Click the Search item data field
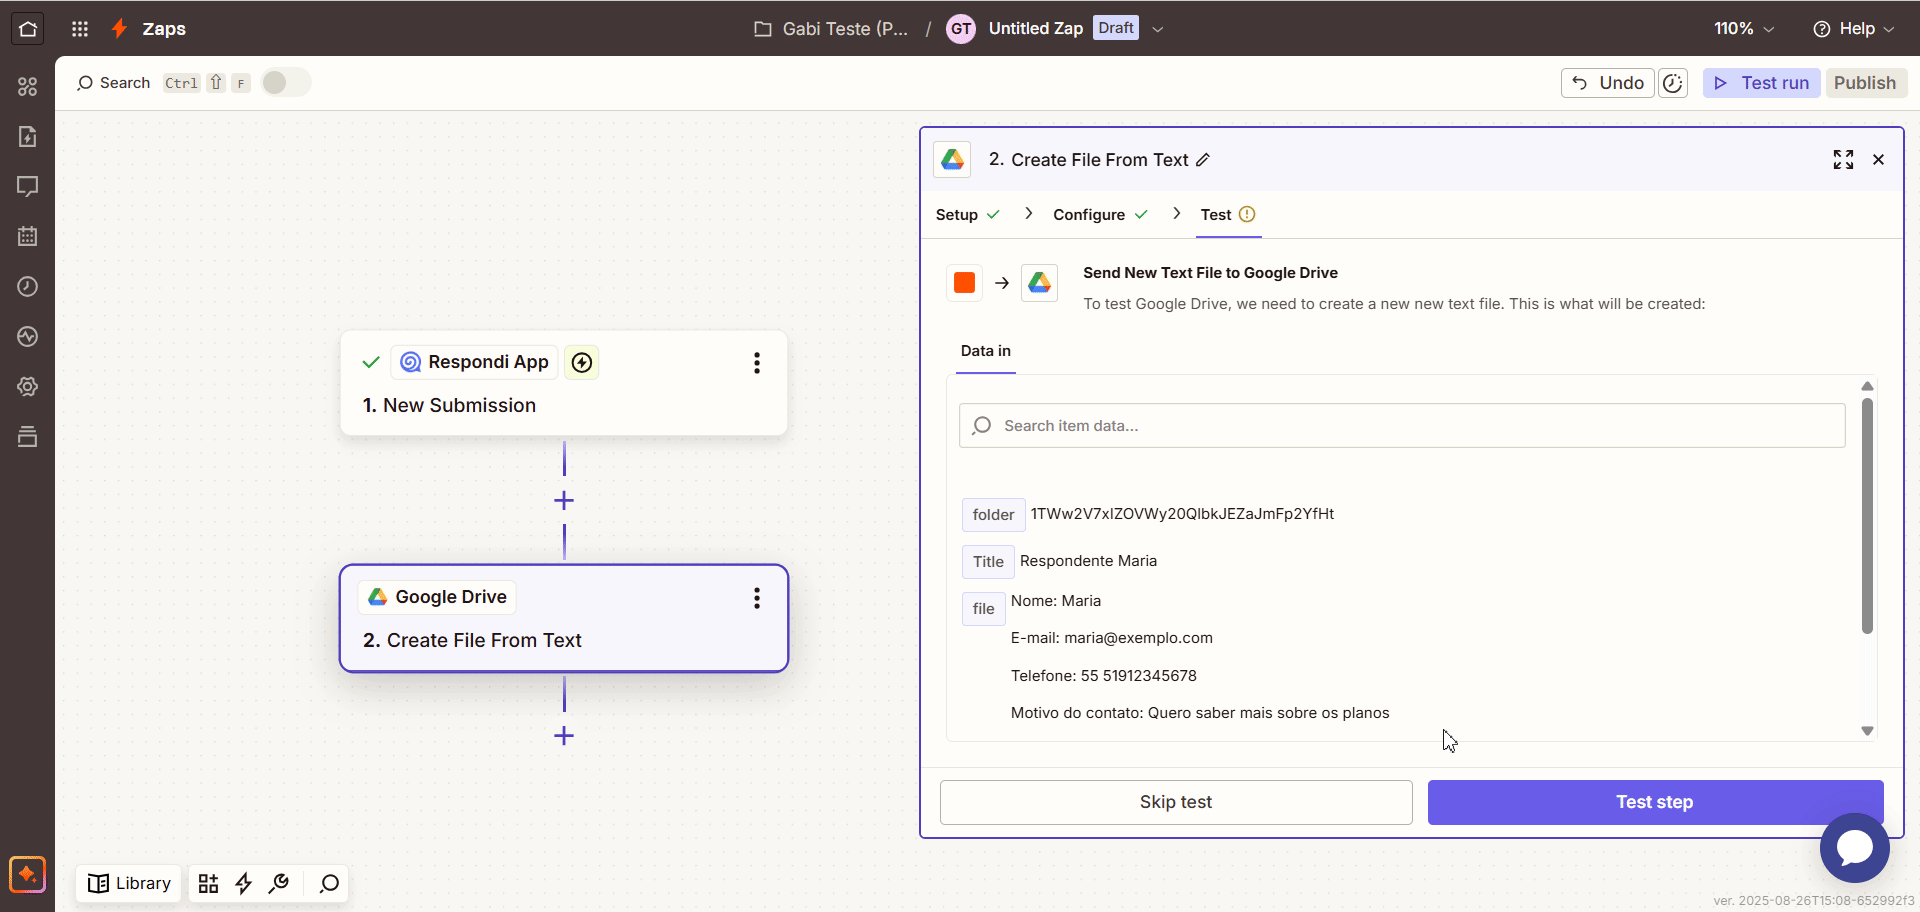The width and height of the screenshot is (1920, 912). coord(1402,426)
